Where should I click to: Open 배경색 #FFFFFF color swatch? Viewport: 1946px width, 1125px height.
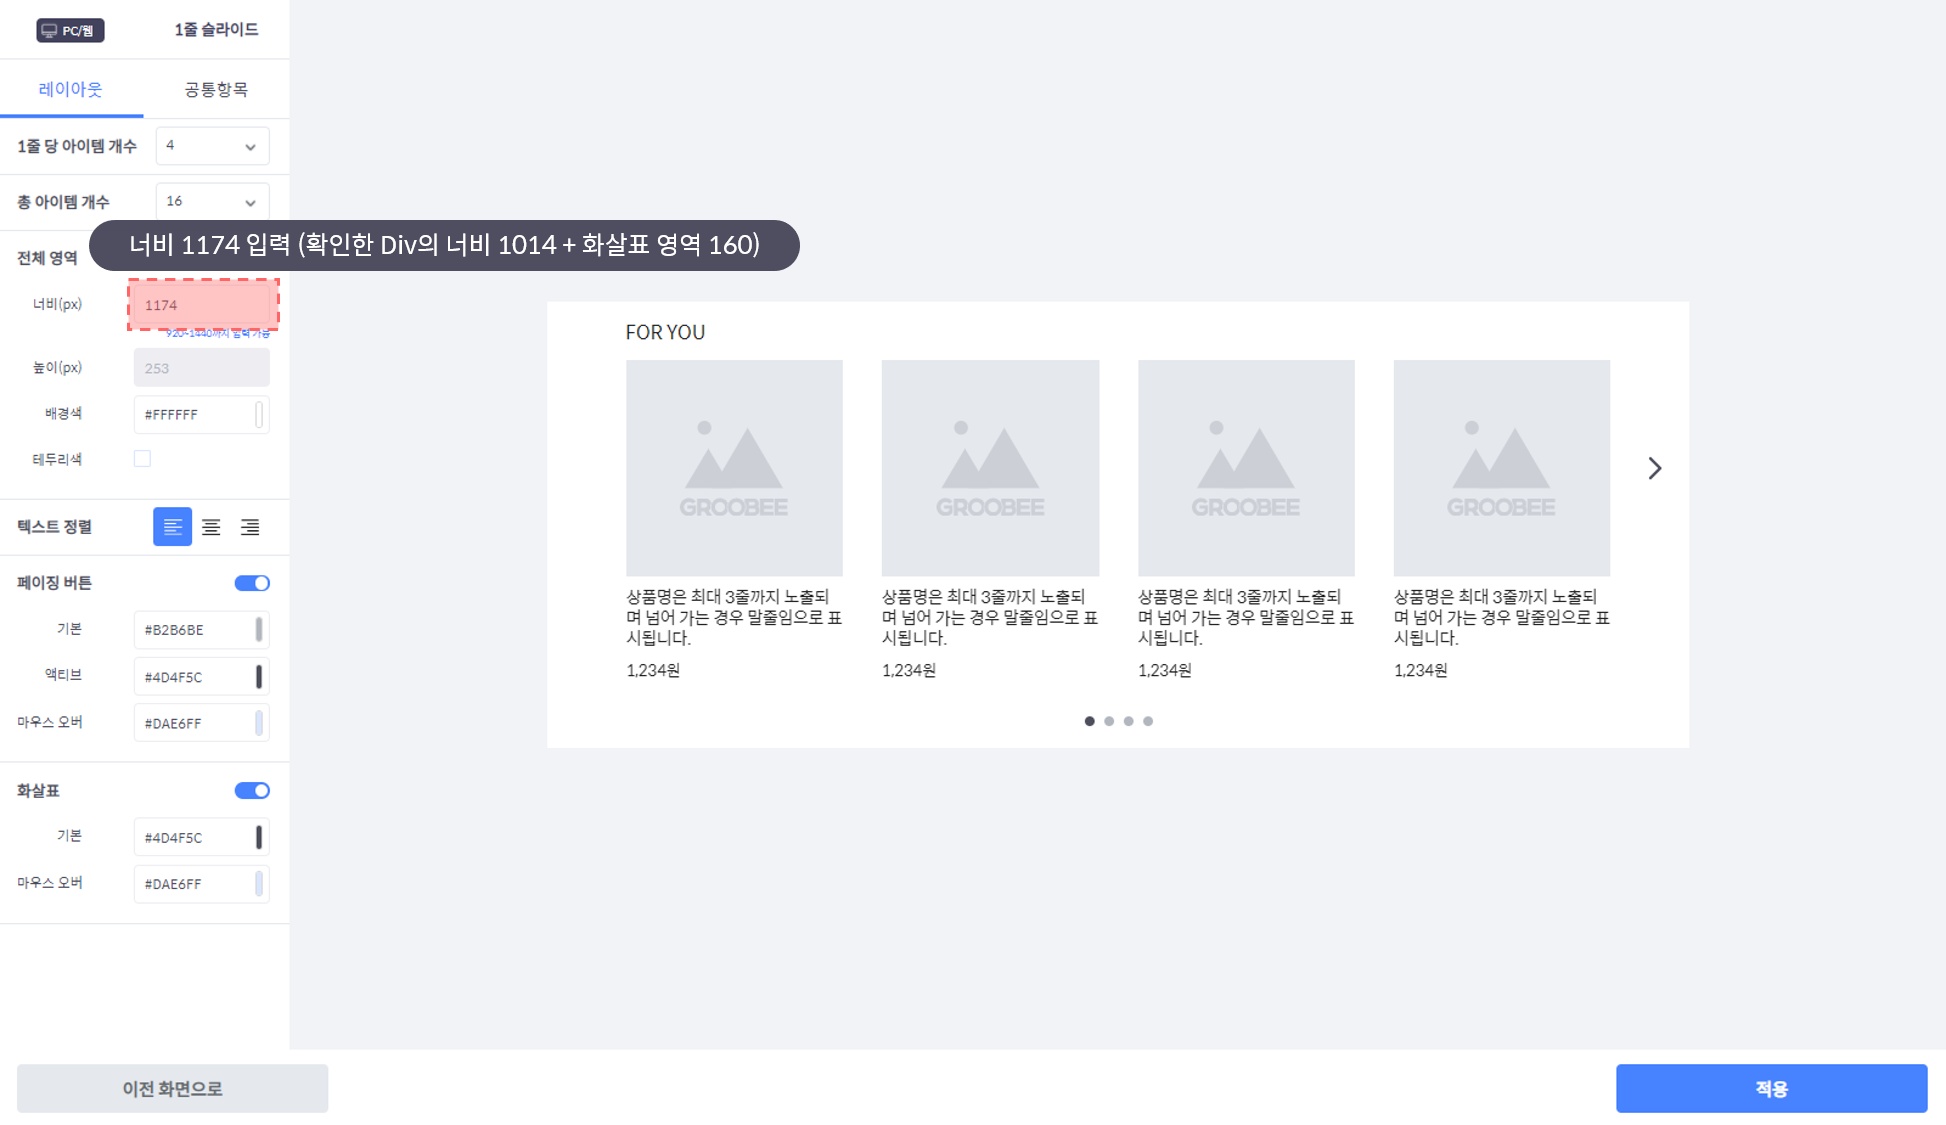(x=259, y=414)
